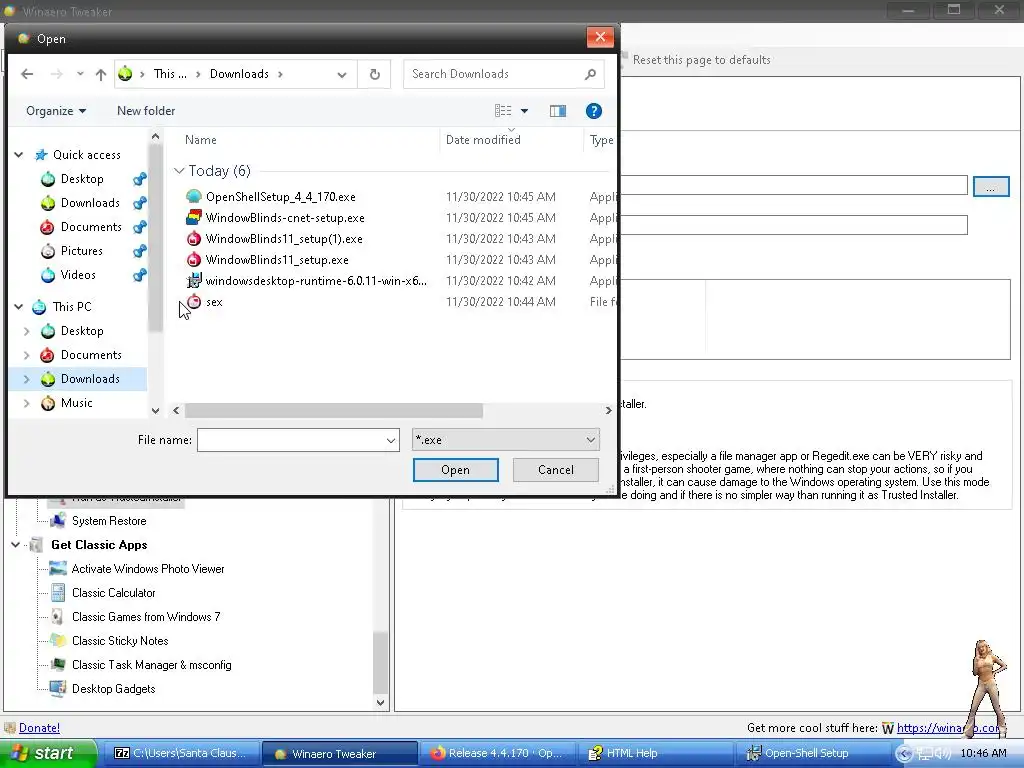Click the Music folder icon
The height and width of the screenshot is (768, 1024).
tap(48, 403)
